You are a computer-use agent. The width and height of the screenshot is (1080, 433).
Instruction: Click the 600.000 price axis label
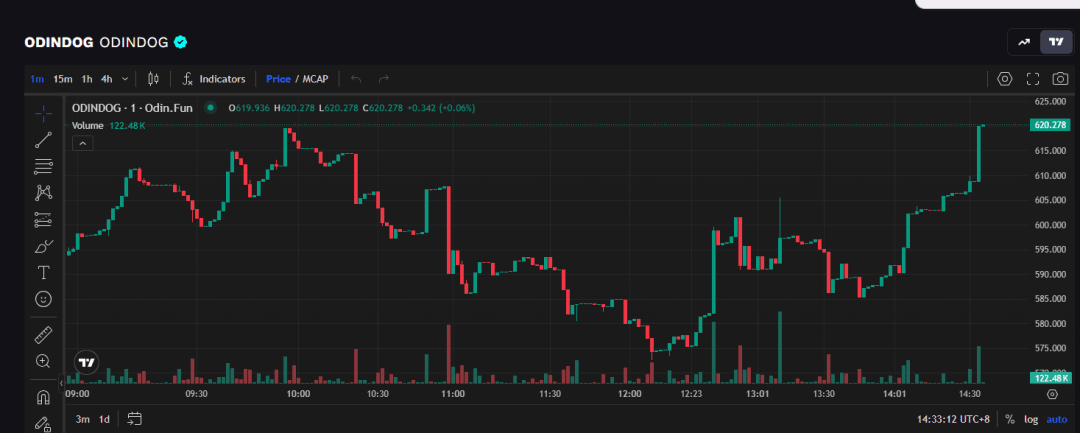(1050, 225)
